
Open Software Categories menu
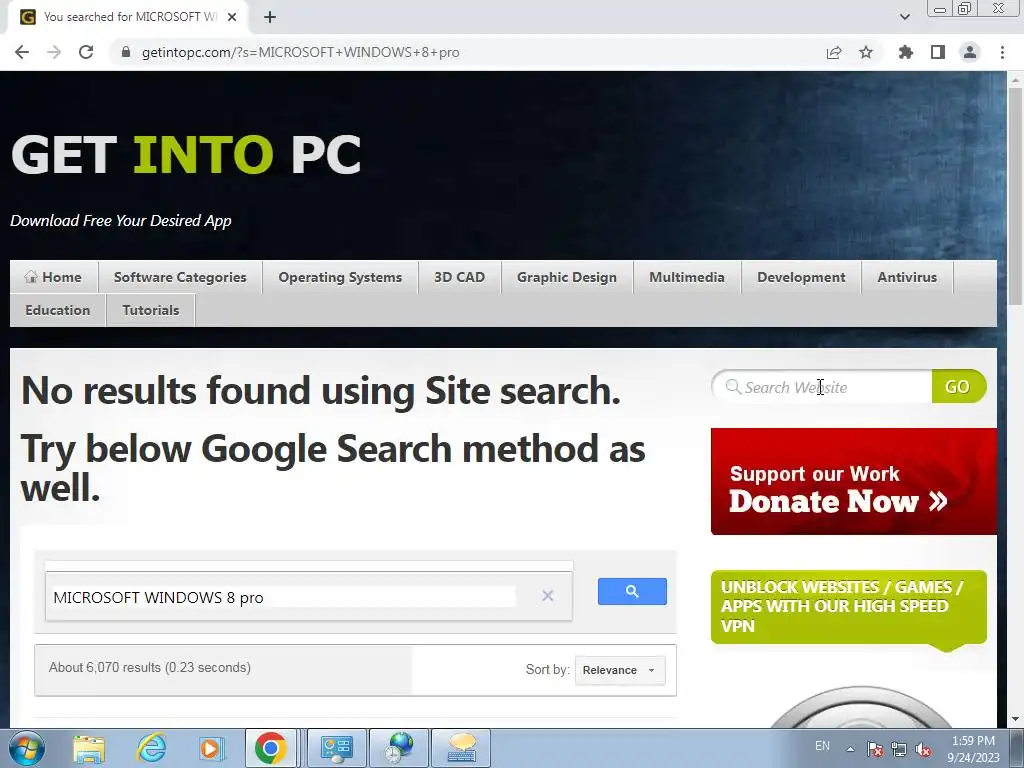[x=180, y=277]
